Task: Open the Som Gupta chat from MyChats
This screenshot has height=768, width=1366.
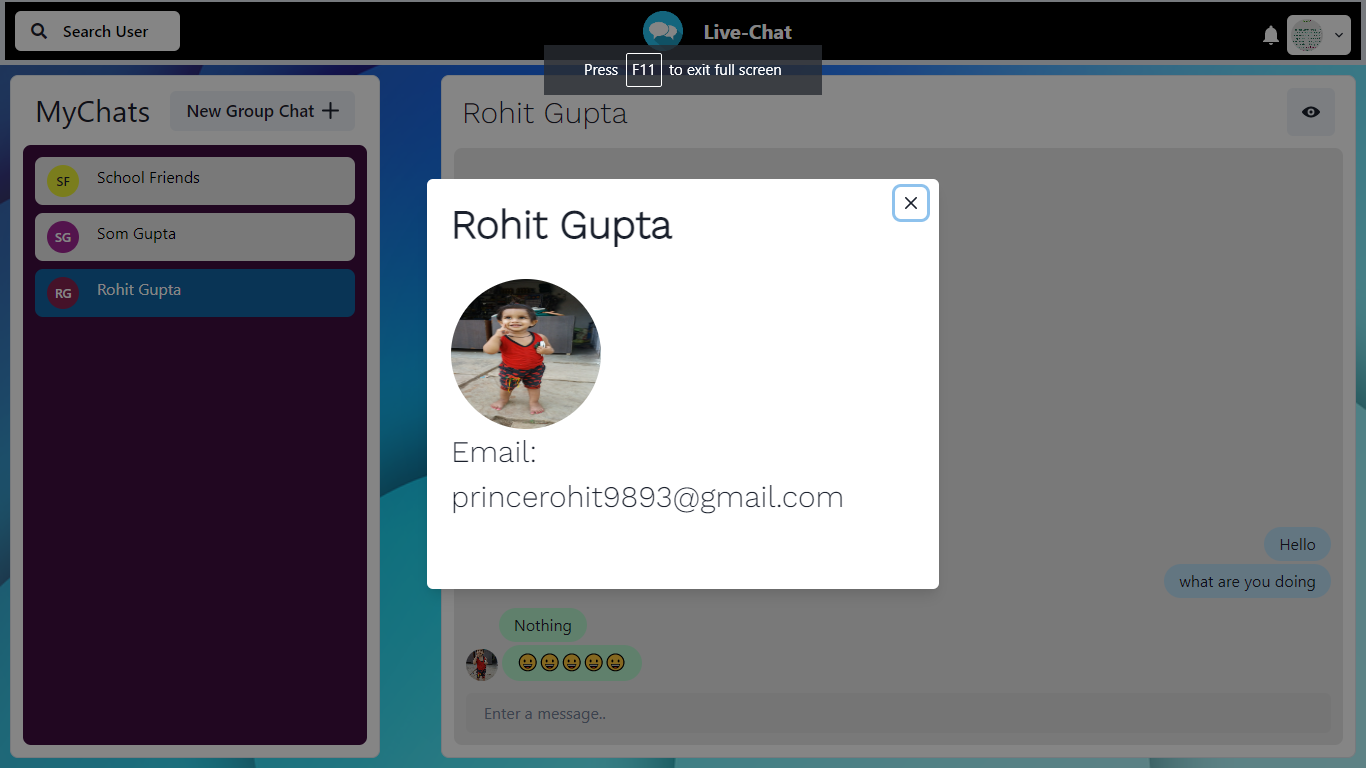Action: click(195, 237)
